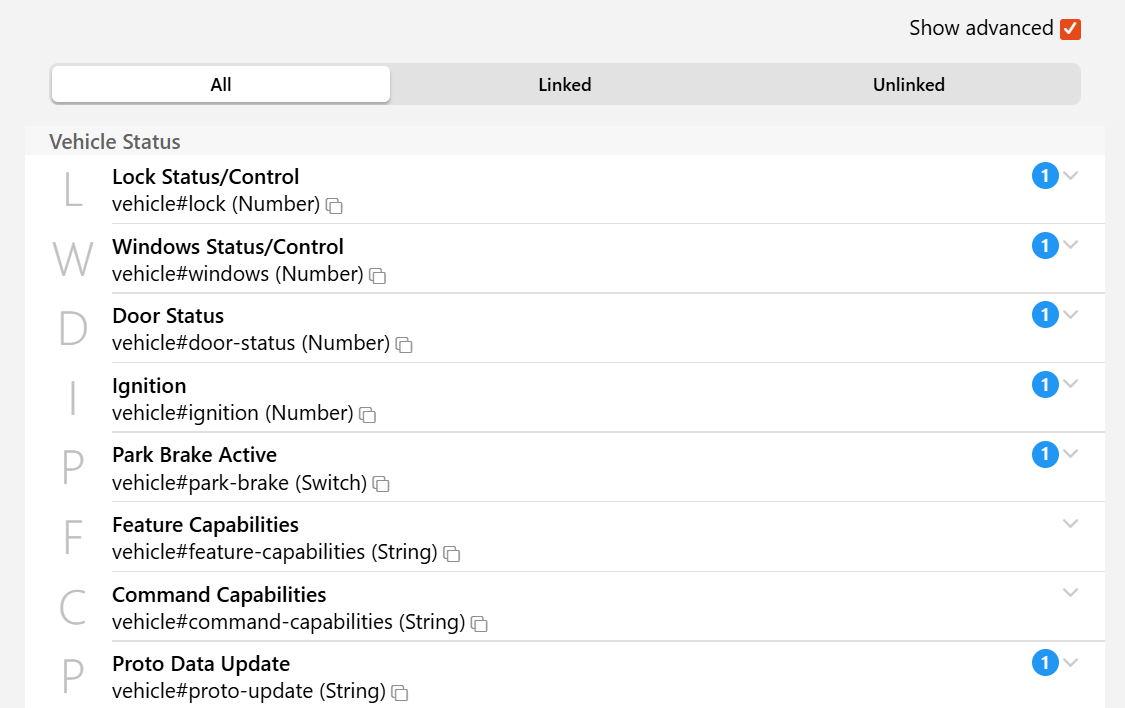The image size is (1125, 708).
Task: Select the All channels tab
Action: (221, 85)
